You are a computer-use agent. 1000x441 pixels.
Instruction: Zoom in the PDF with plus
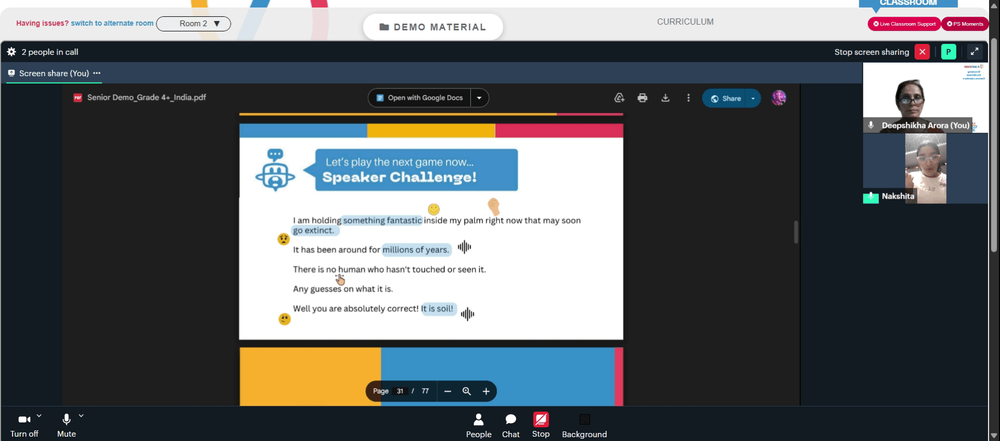point(486,391)
